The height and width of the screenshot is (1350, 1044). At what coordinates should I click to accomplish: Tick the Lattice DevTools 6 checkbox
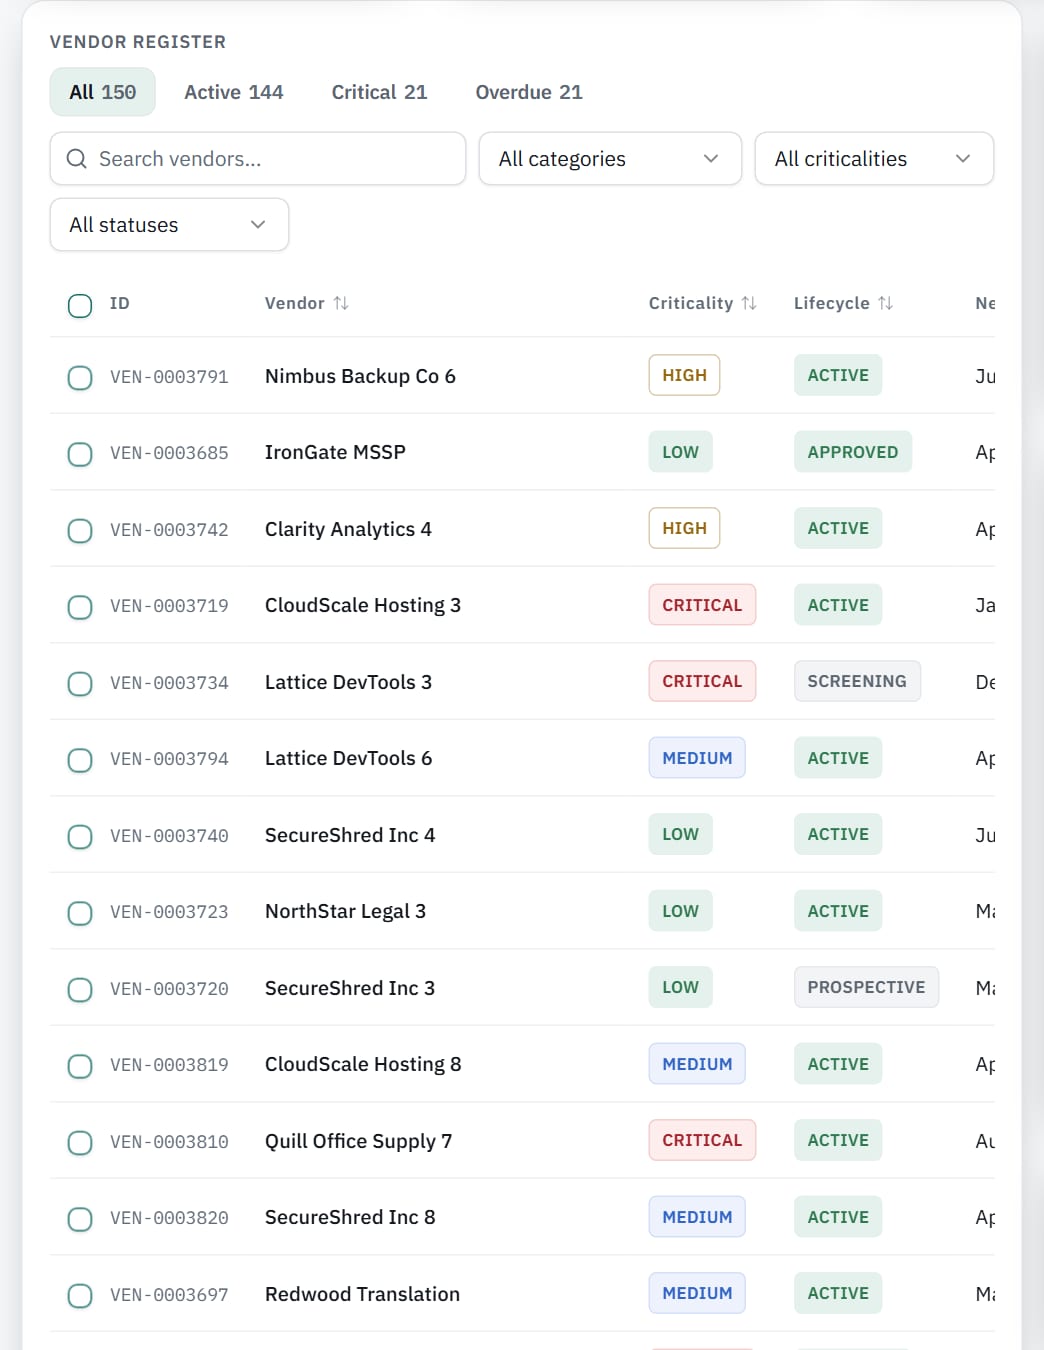(x=80, y=760)
